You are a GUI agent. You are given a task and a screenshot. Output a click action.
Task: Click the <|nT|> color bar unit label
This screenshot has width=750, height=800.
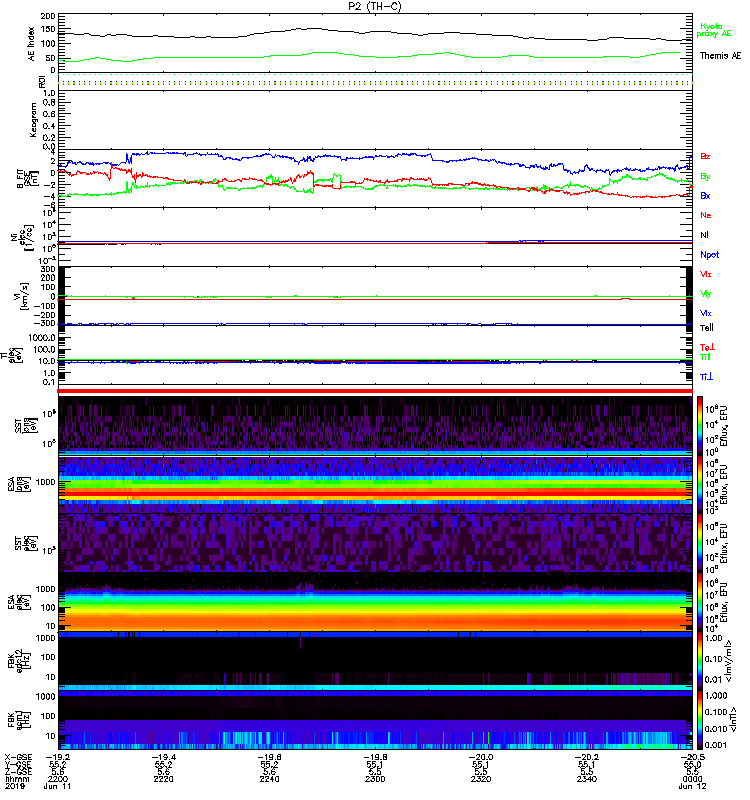coord(734,719)
